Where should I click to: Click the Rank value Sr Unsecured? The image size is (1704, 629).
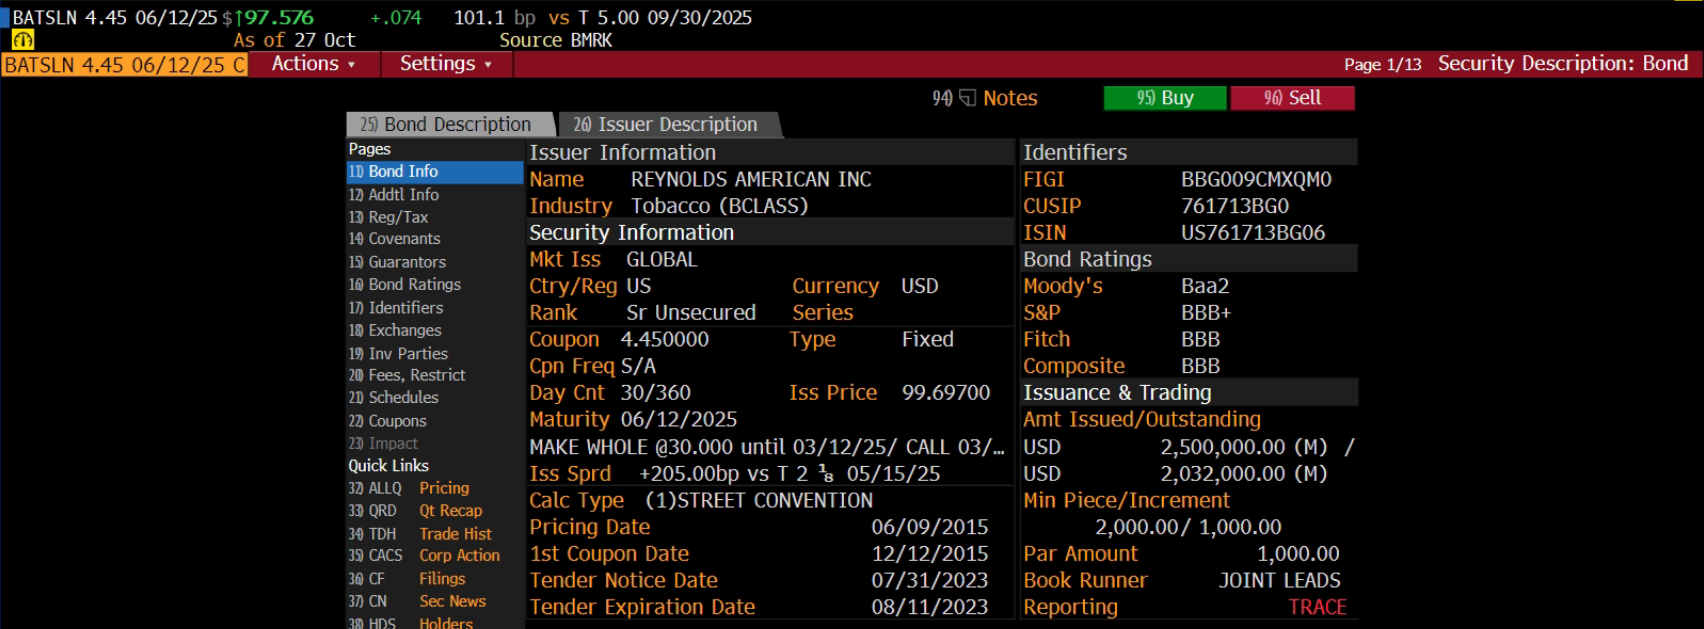(x=691, y=313)
